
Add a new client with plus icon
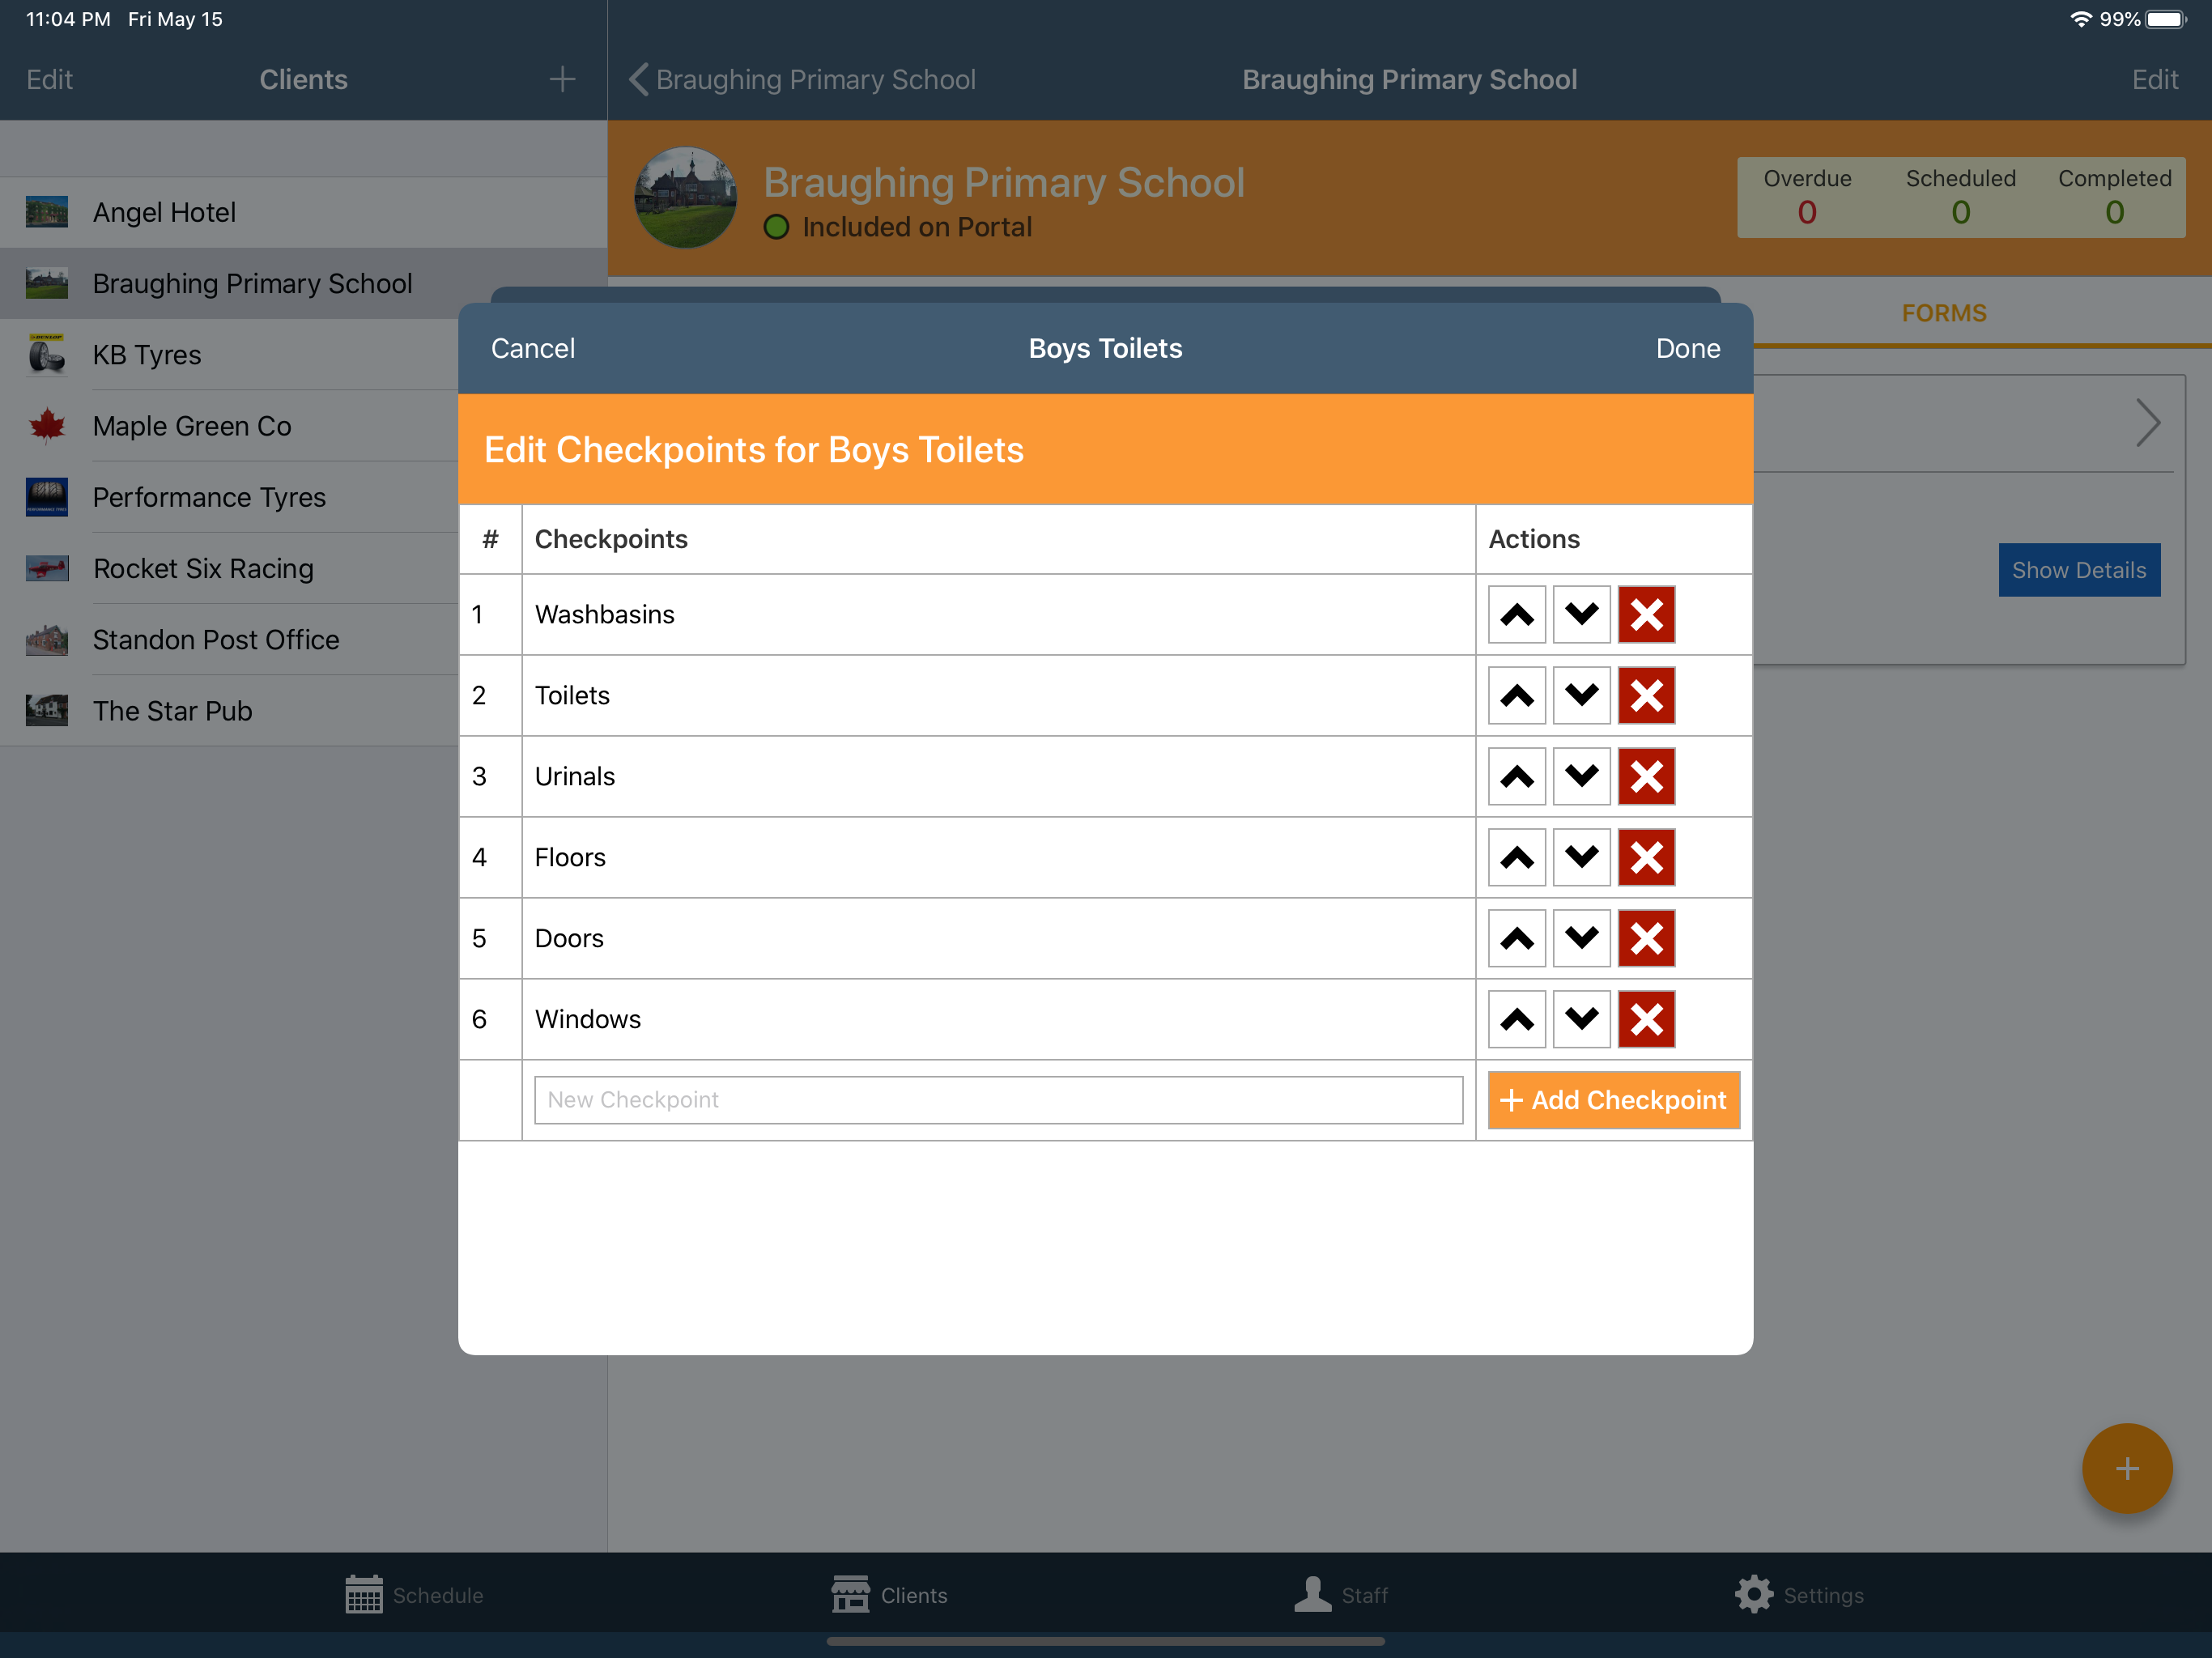(562, 79)
